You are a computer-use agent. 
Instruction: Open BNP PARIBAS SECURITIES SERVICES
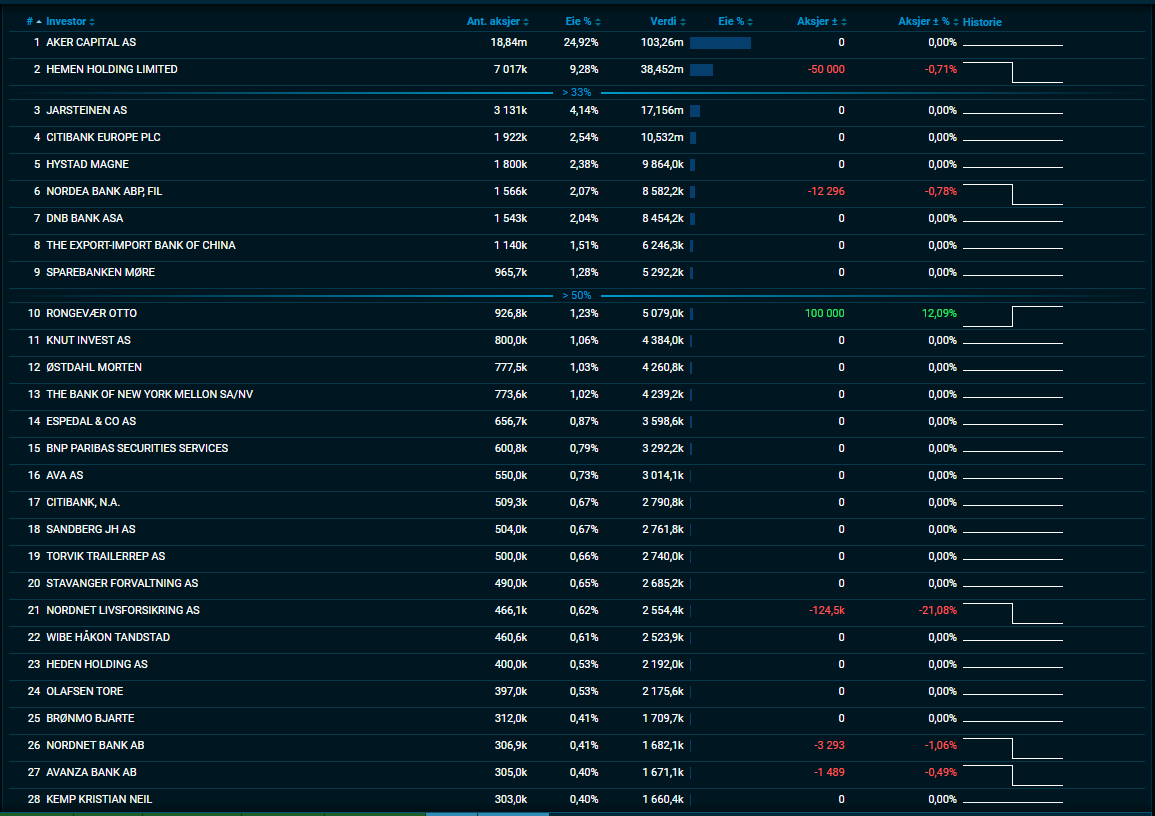[137, 449]
